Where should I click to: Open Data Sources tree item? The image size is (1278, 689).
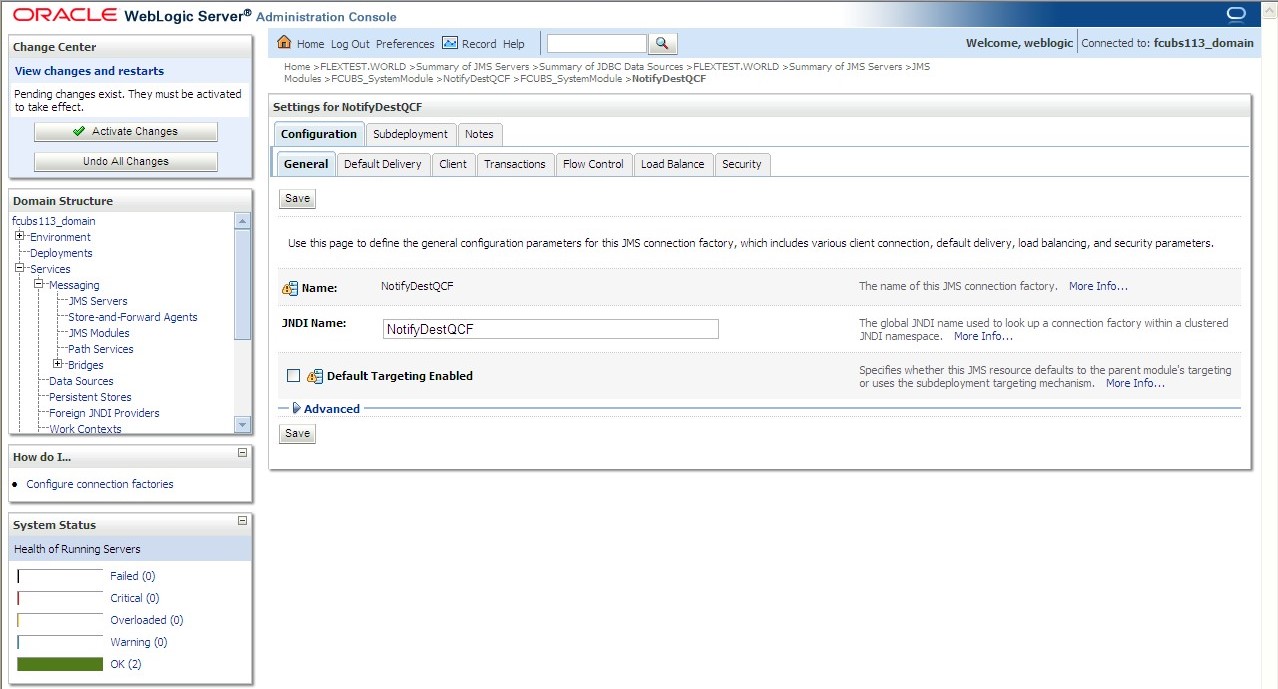[x=81, y=381]
